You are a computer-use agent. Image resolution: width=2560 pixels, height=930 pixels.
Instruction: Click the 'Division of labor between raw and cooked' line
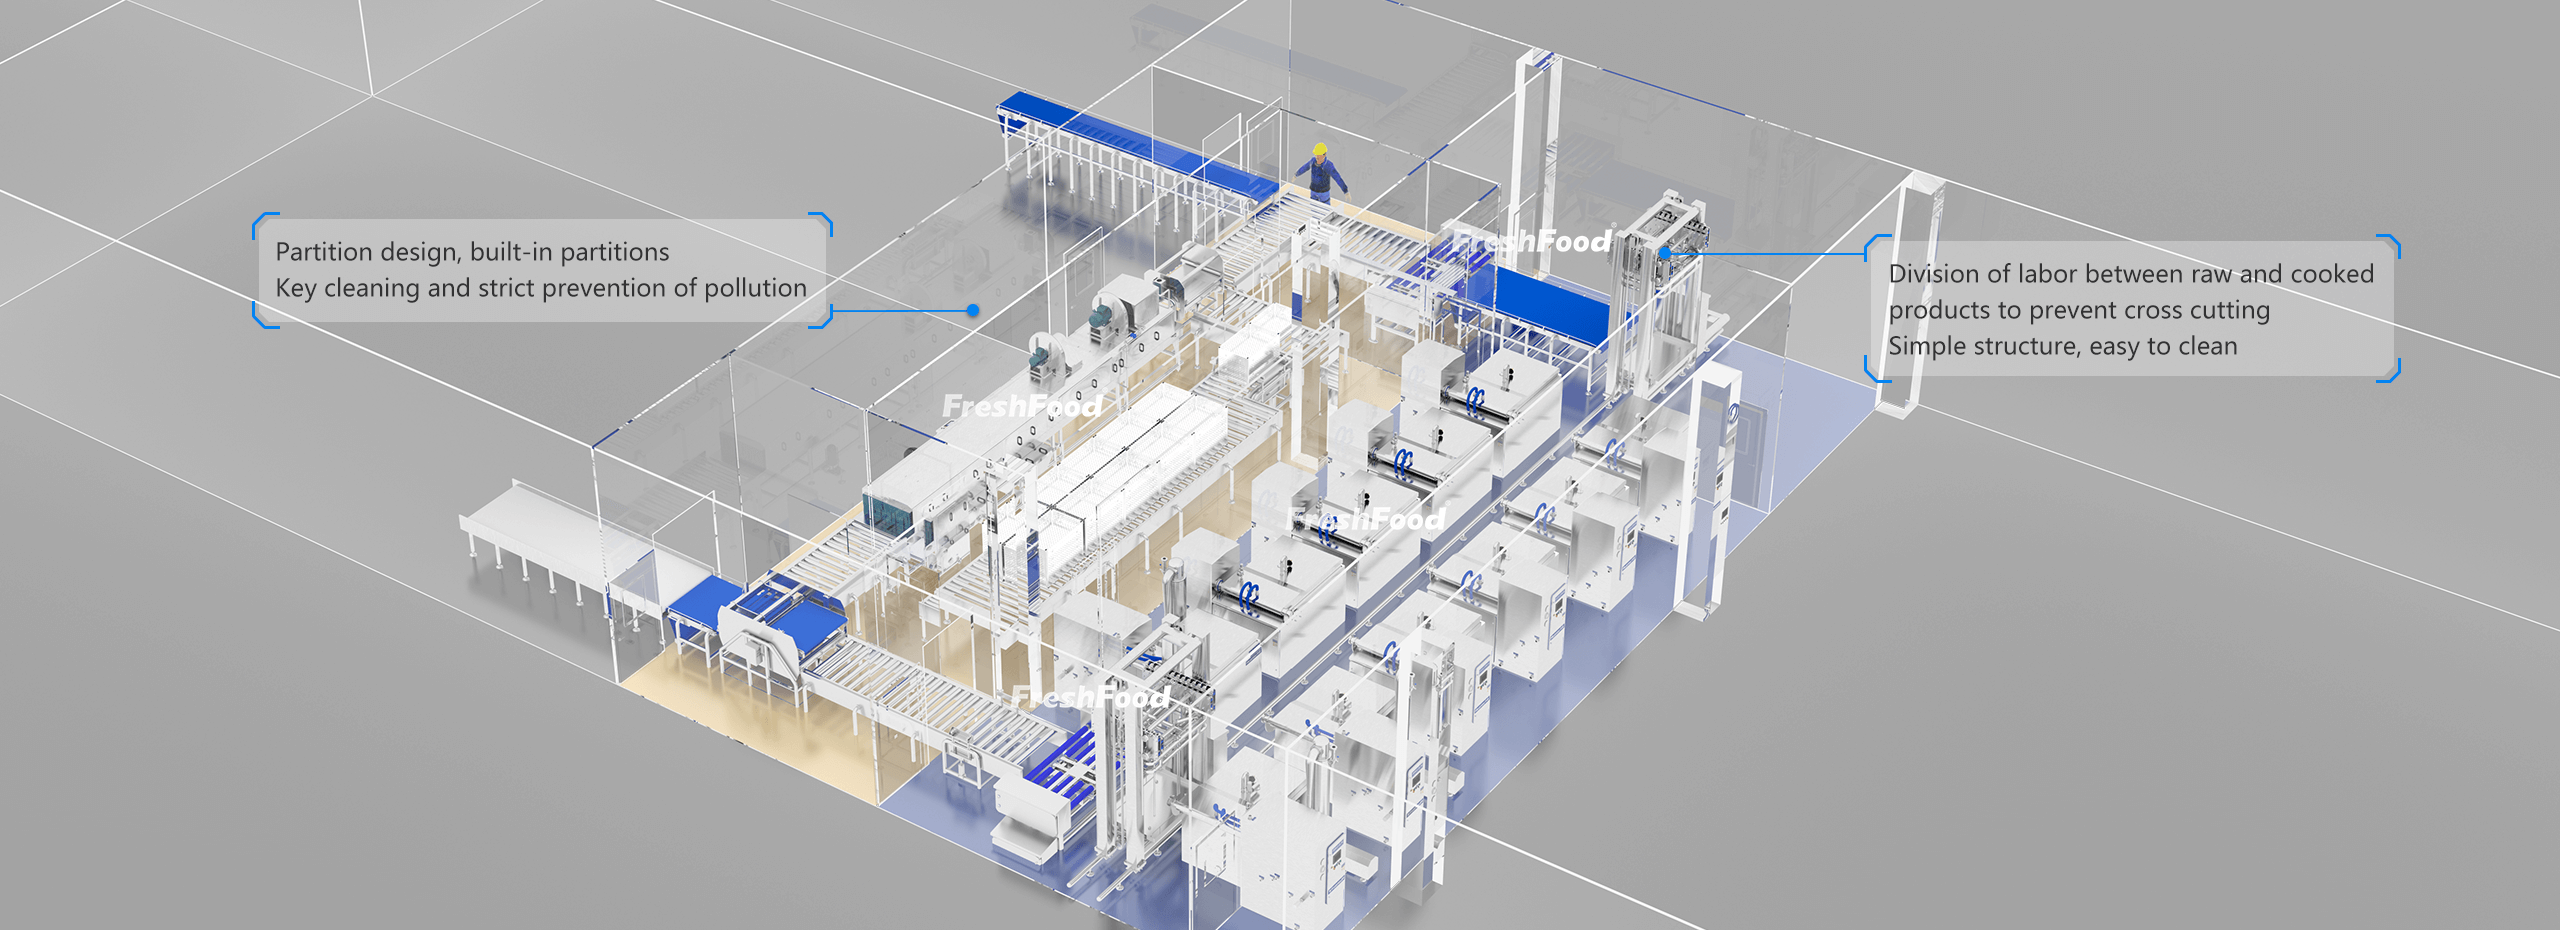click(2130, 274)
